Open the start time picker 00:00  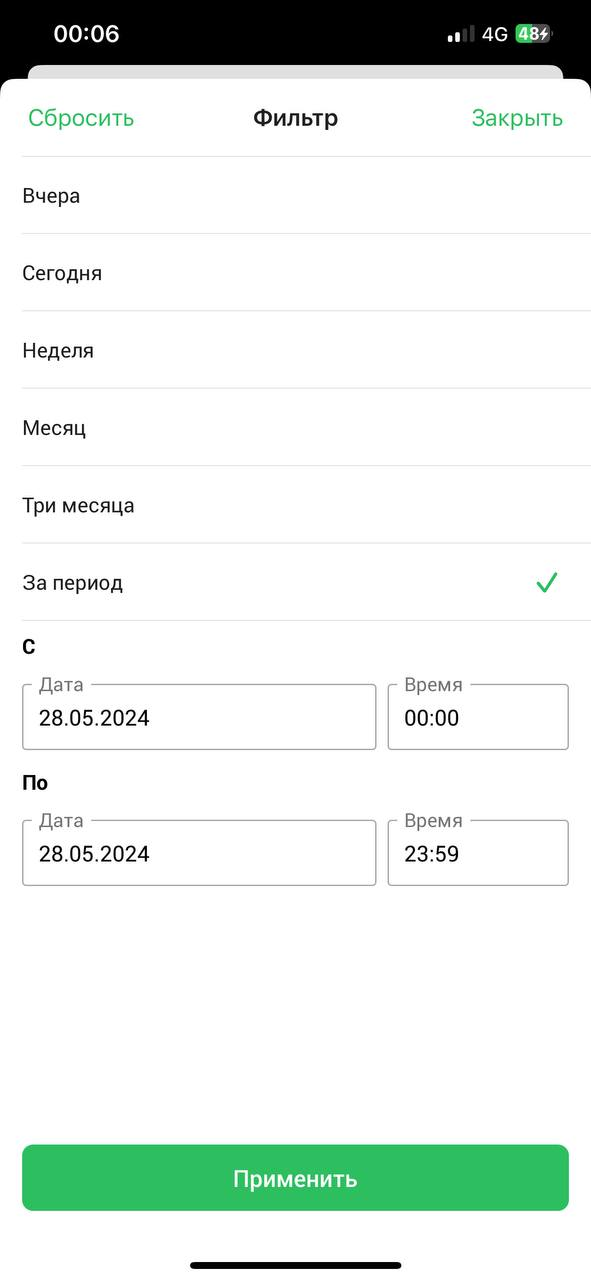pos(478,717)
